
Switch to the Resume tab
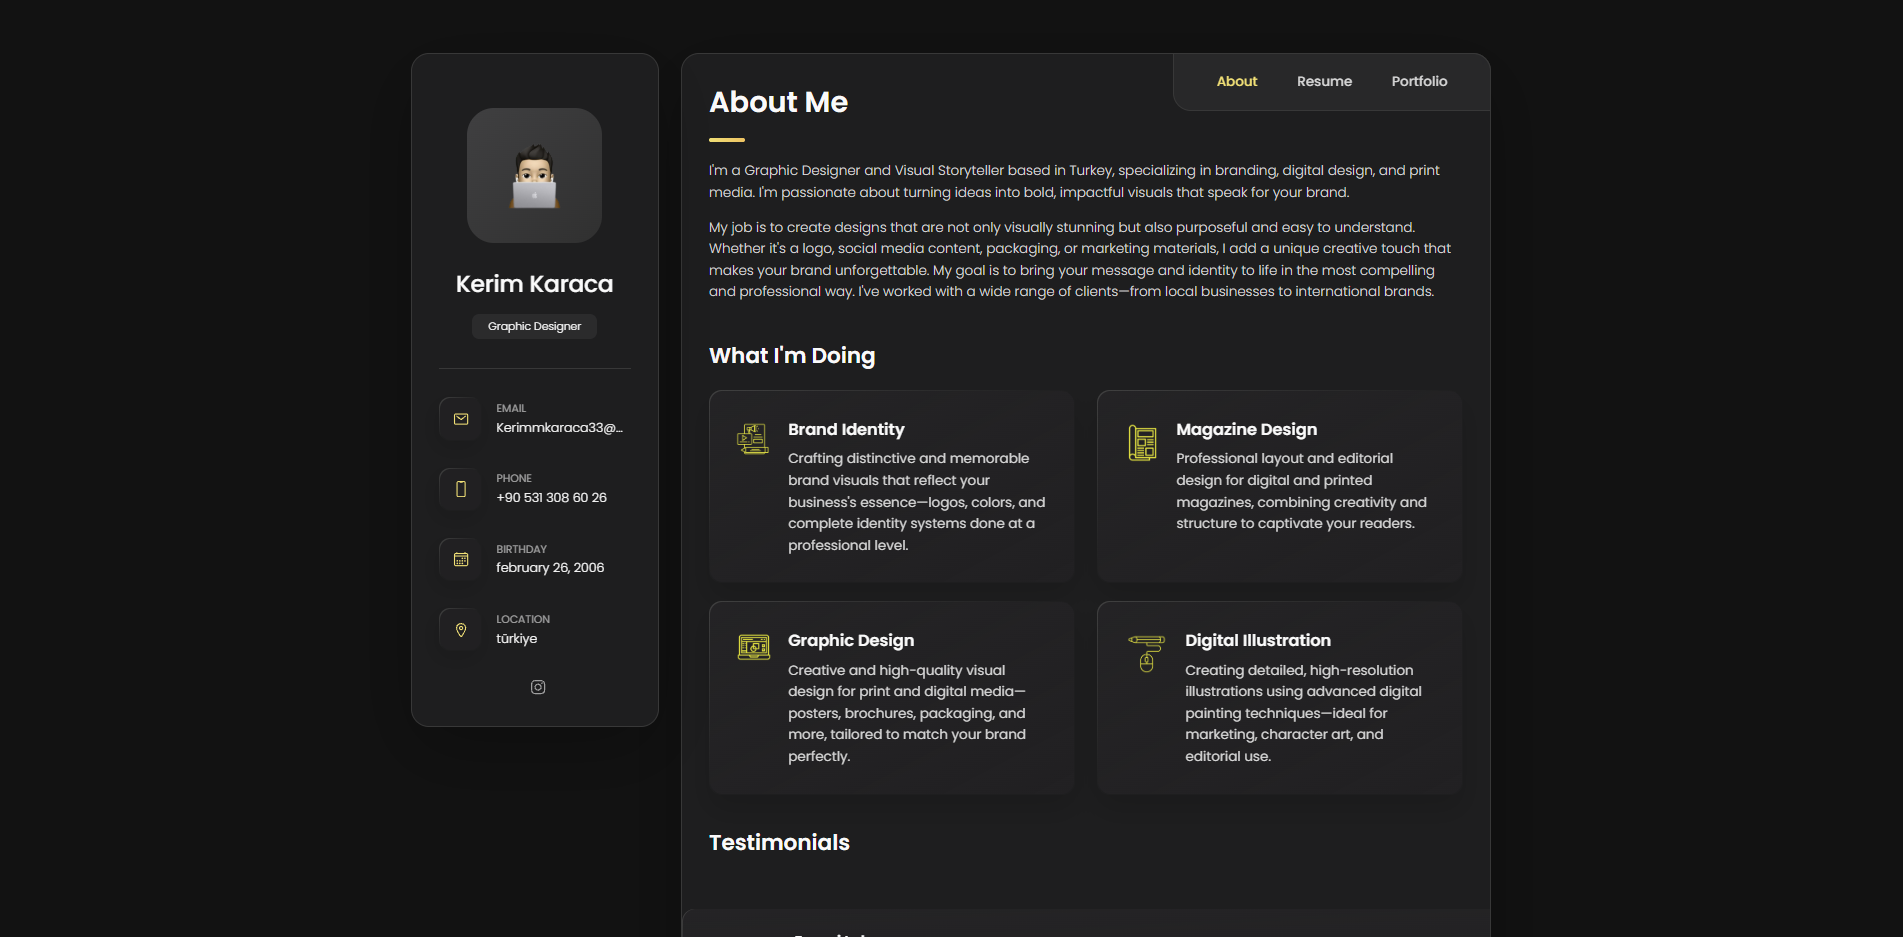[1324, 82]
